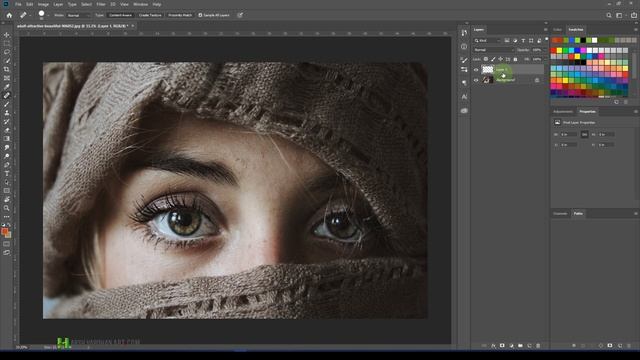Select the Clone Stamp tool
The height and width of the screenshot is (360, 640).
tap(7, 113)
